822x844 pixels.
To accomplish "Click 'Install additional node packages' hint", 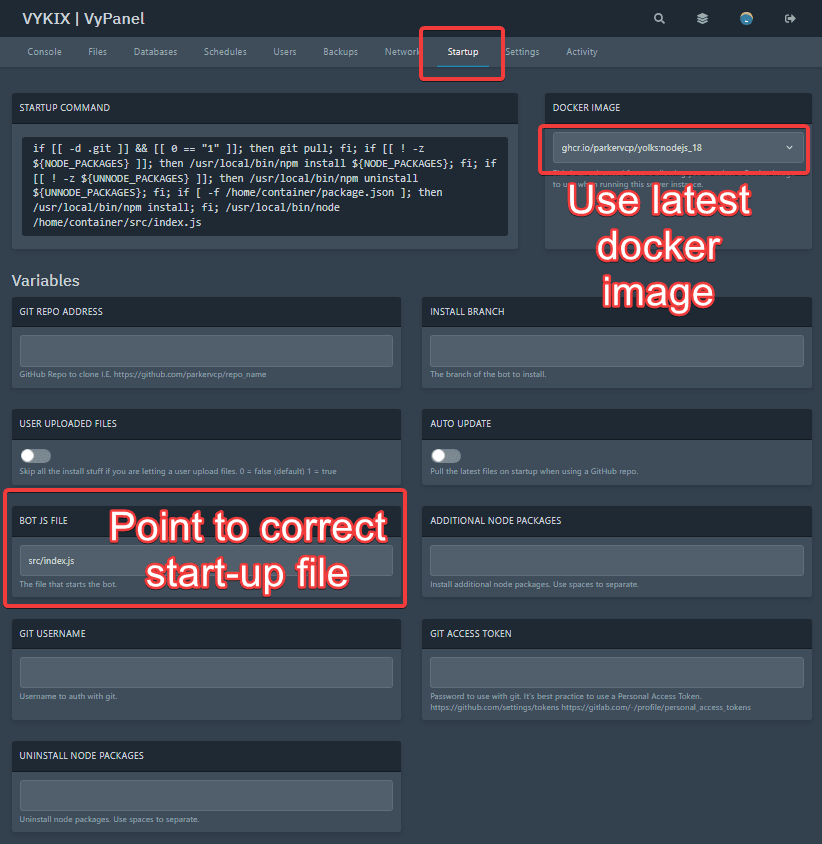I will click(x=534, y=584).
